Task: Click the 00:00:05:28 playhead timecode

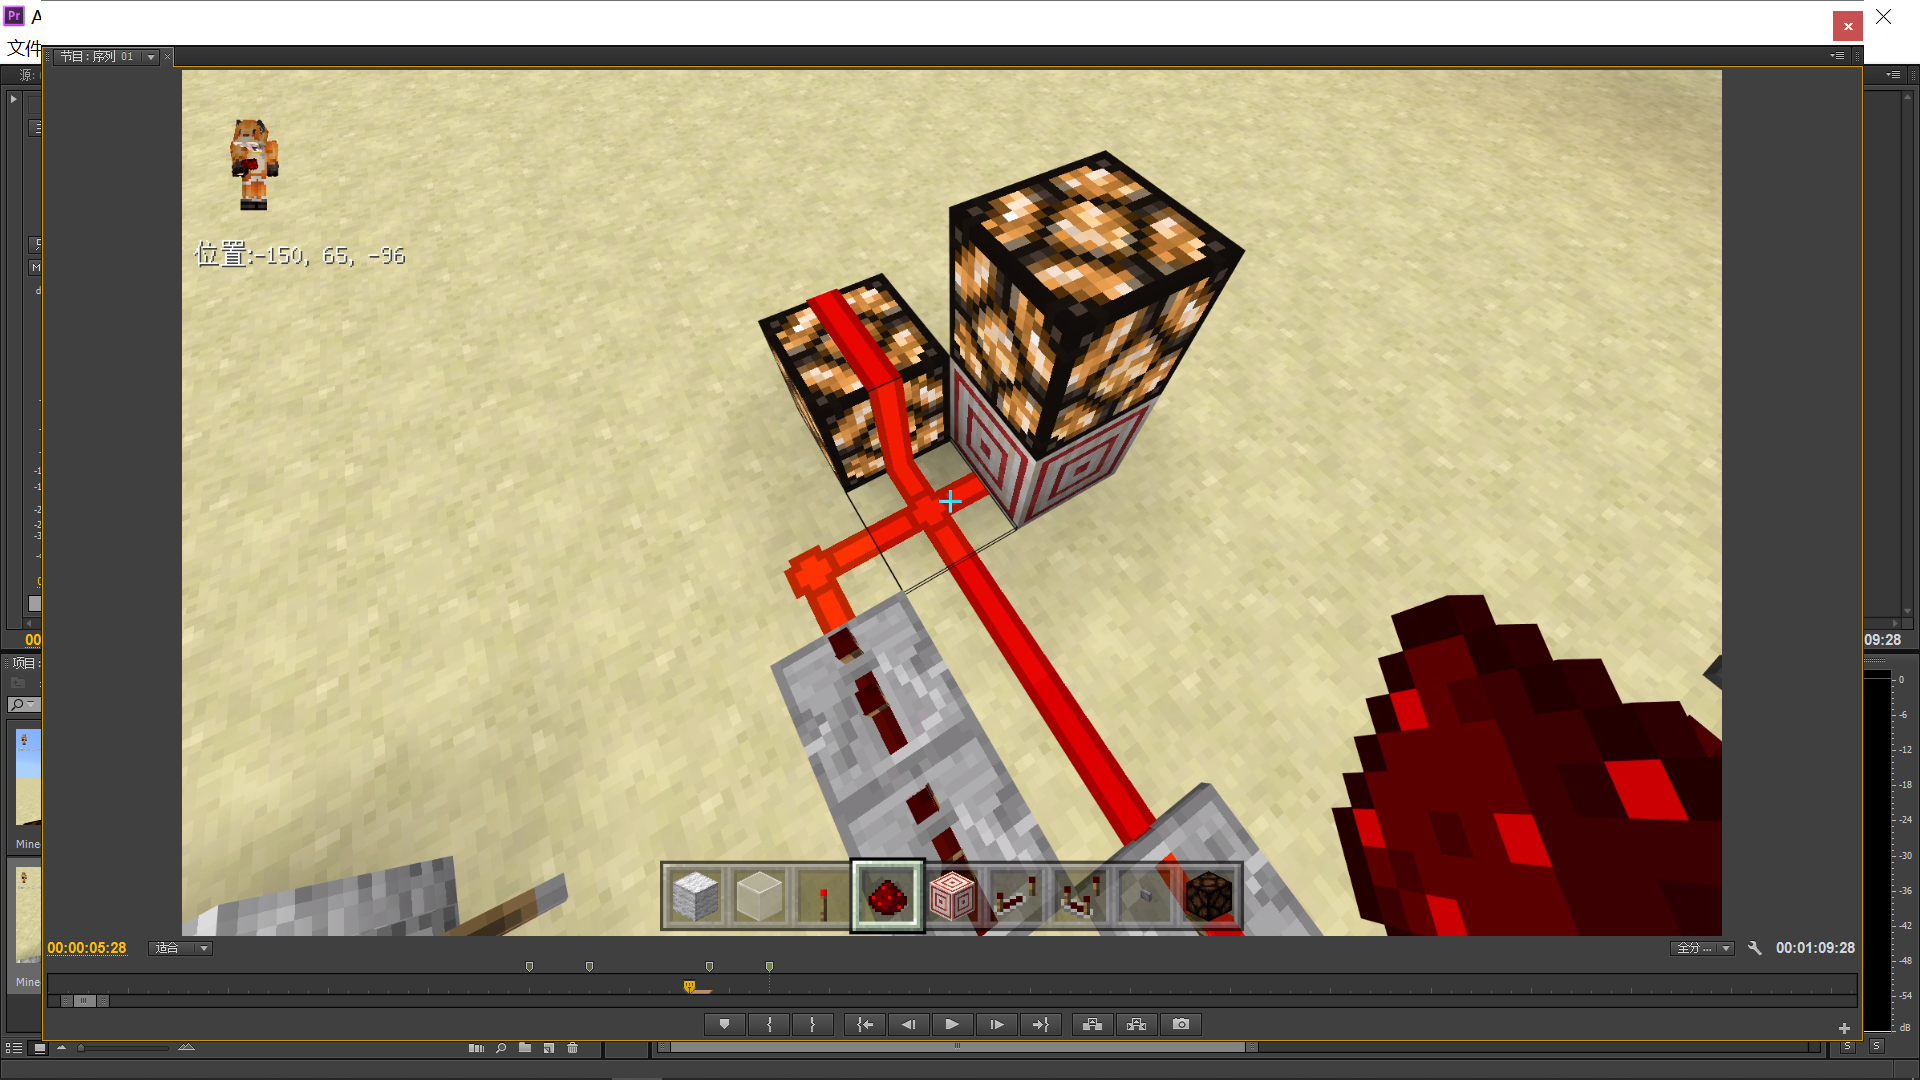Action: tap(87, 948)
